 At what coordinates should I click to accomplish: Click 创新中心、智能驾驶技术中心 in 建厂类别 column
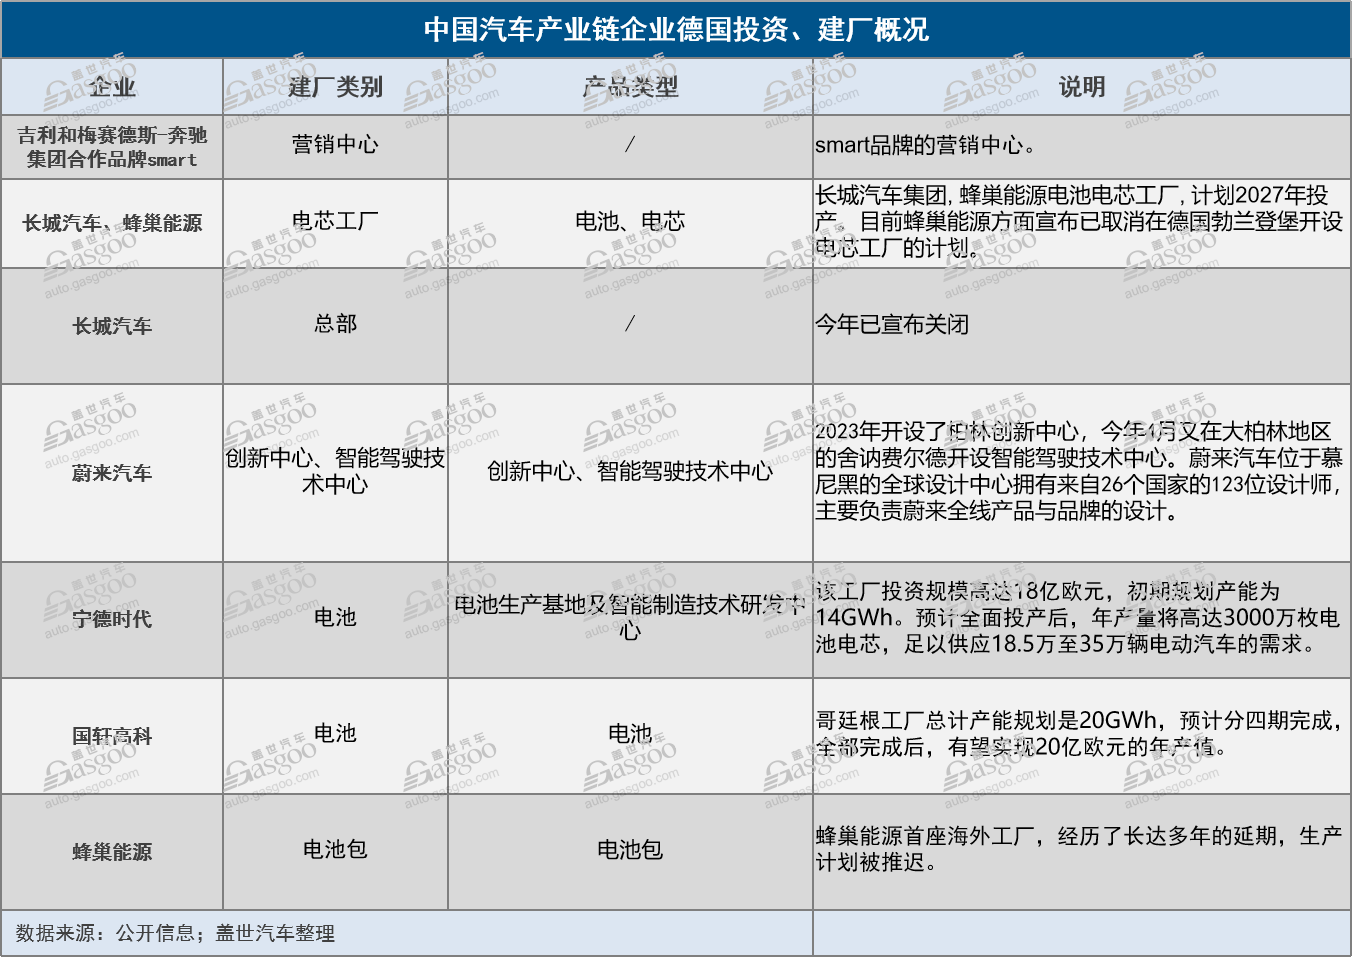(x=335, y=471)
